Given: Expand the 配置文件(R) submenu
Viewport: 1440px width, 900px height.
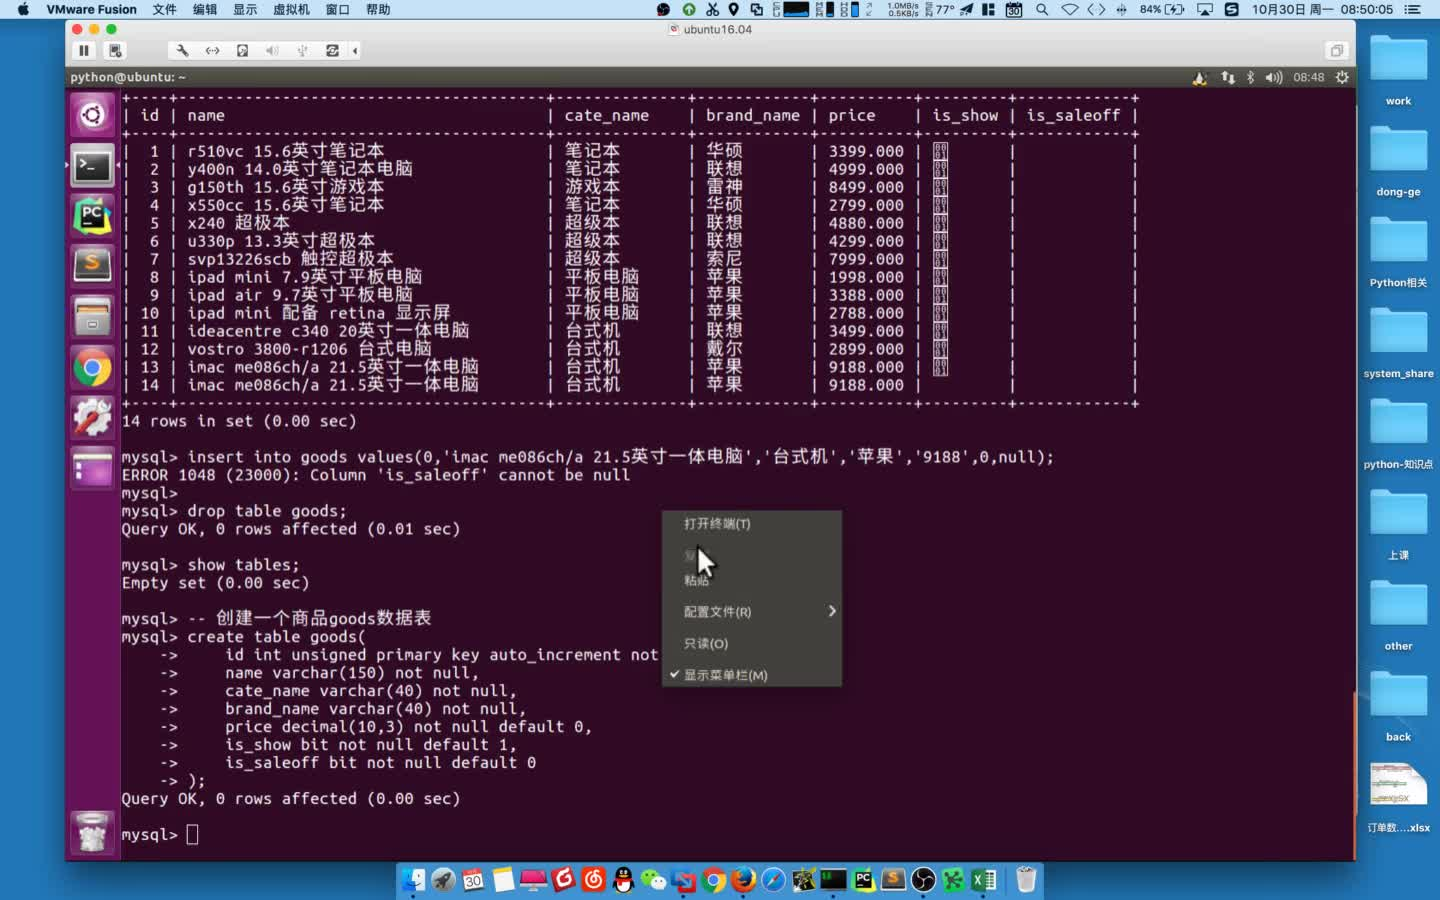Looking at the screenshot, I should 716,611.
